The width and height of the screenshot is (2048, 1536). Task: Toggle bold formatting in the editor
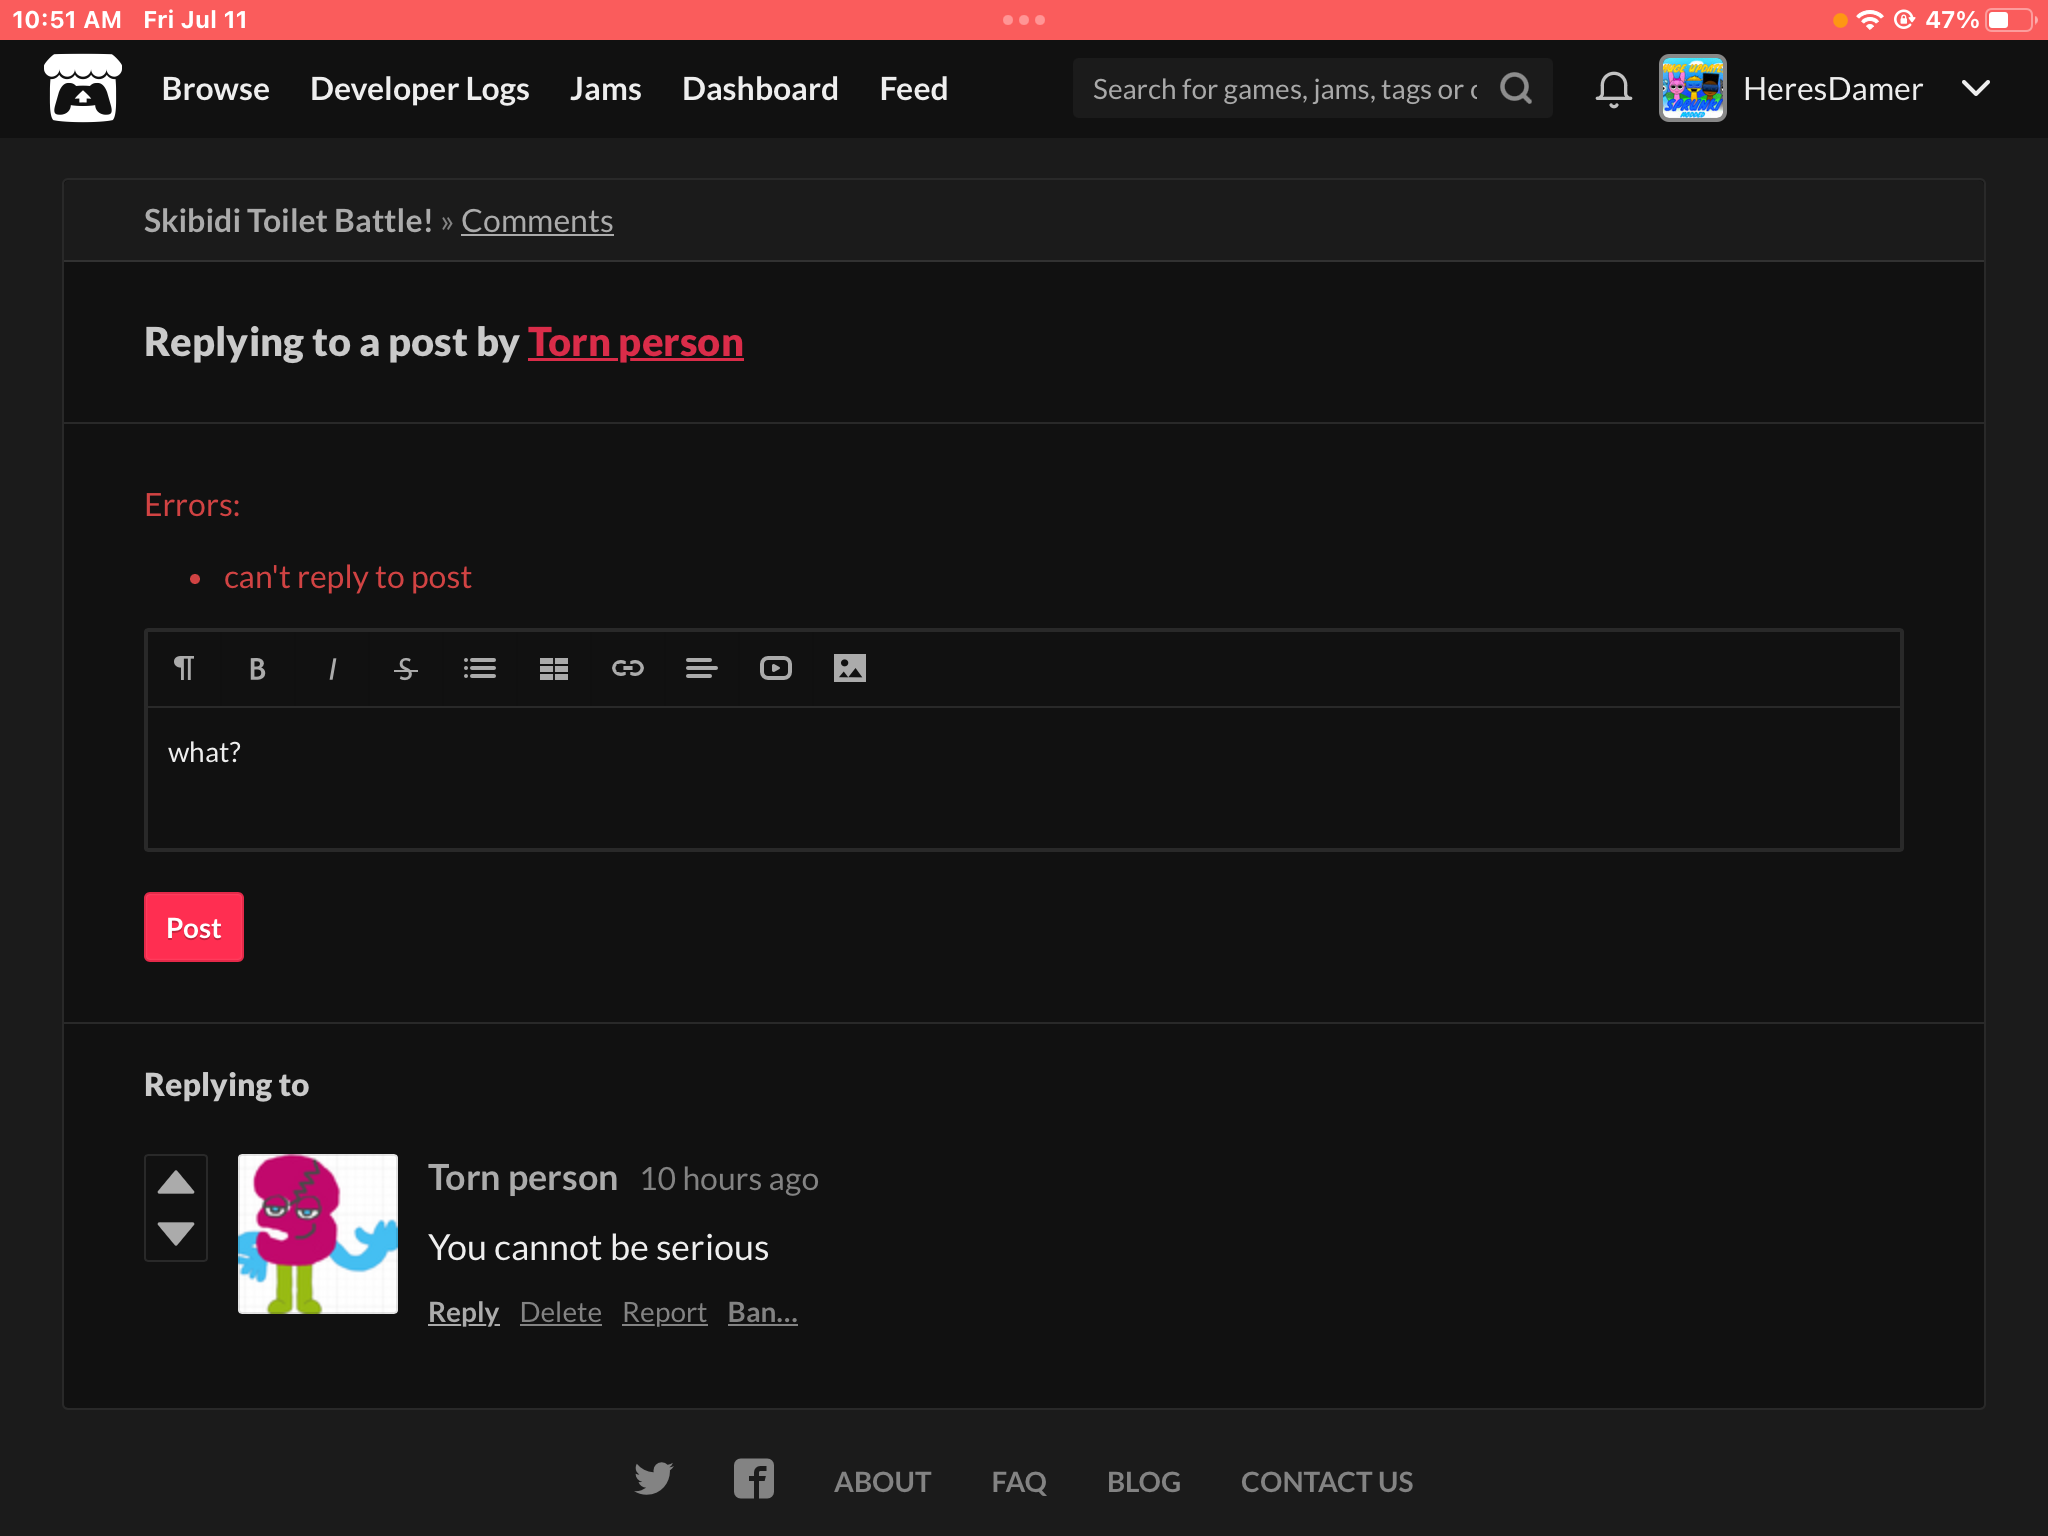click(x=257, y=668)
